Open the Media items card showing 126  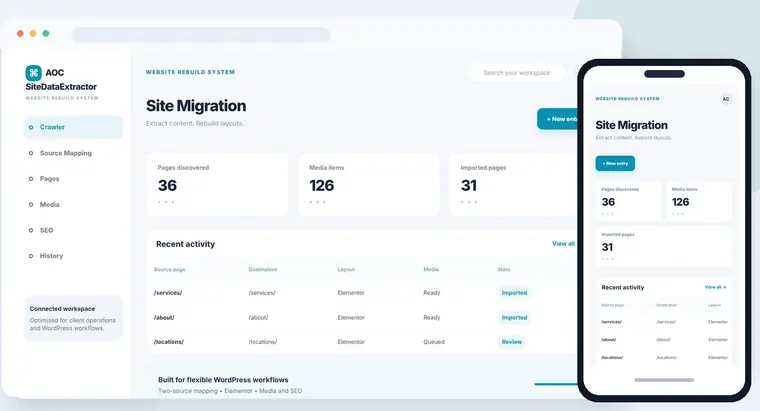(x=369, y=185)
